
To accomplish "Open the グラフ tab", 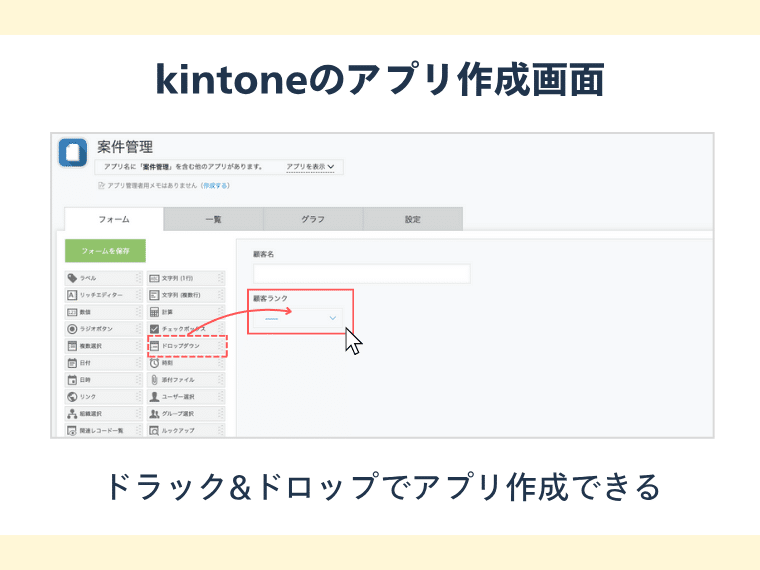I will point(313,219).
